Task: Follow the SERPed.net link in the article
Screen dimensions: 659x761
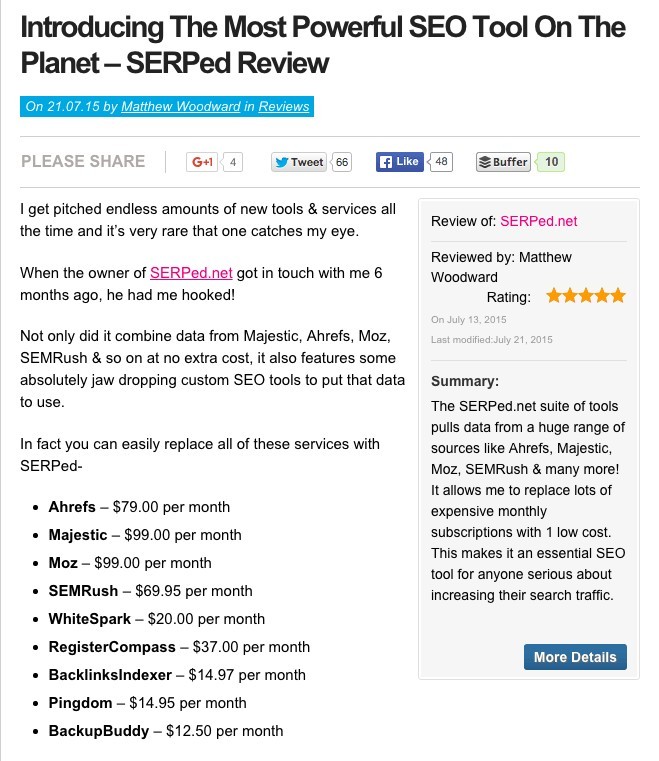Action: [x=191, y=272]
